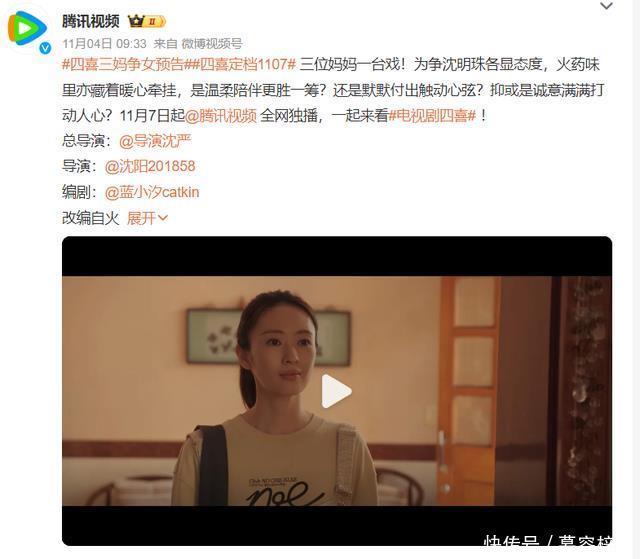Play the video with the center play button

pyautogui.click(x=336, y=391)
